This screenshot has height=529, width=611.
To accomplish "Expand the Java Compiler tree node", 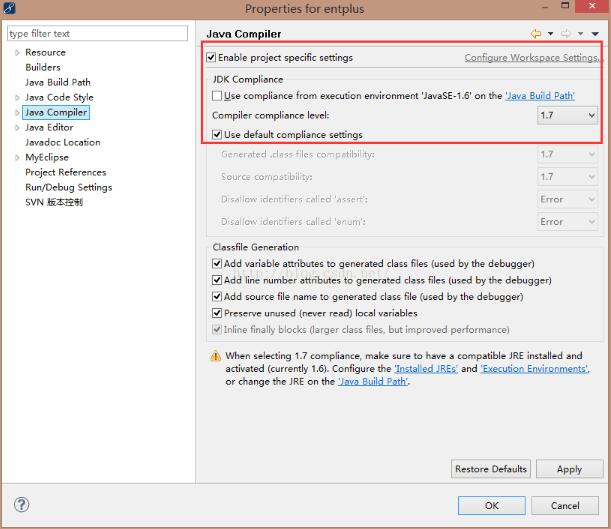I will 17,113.
